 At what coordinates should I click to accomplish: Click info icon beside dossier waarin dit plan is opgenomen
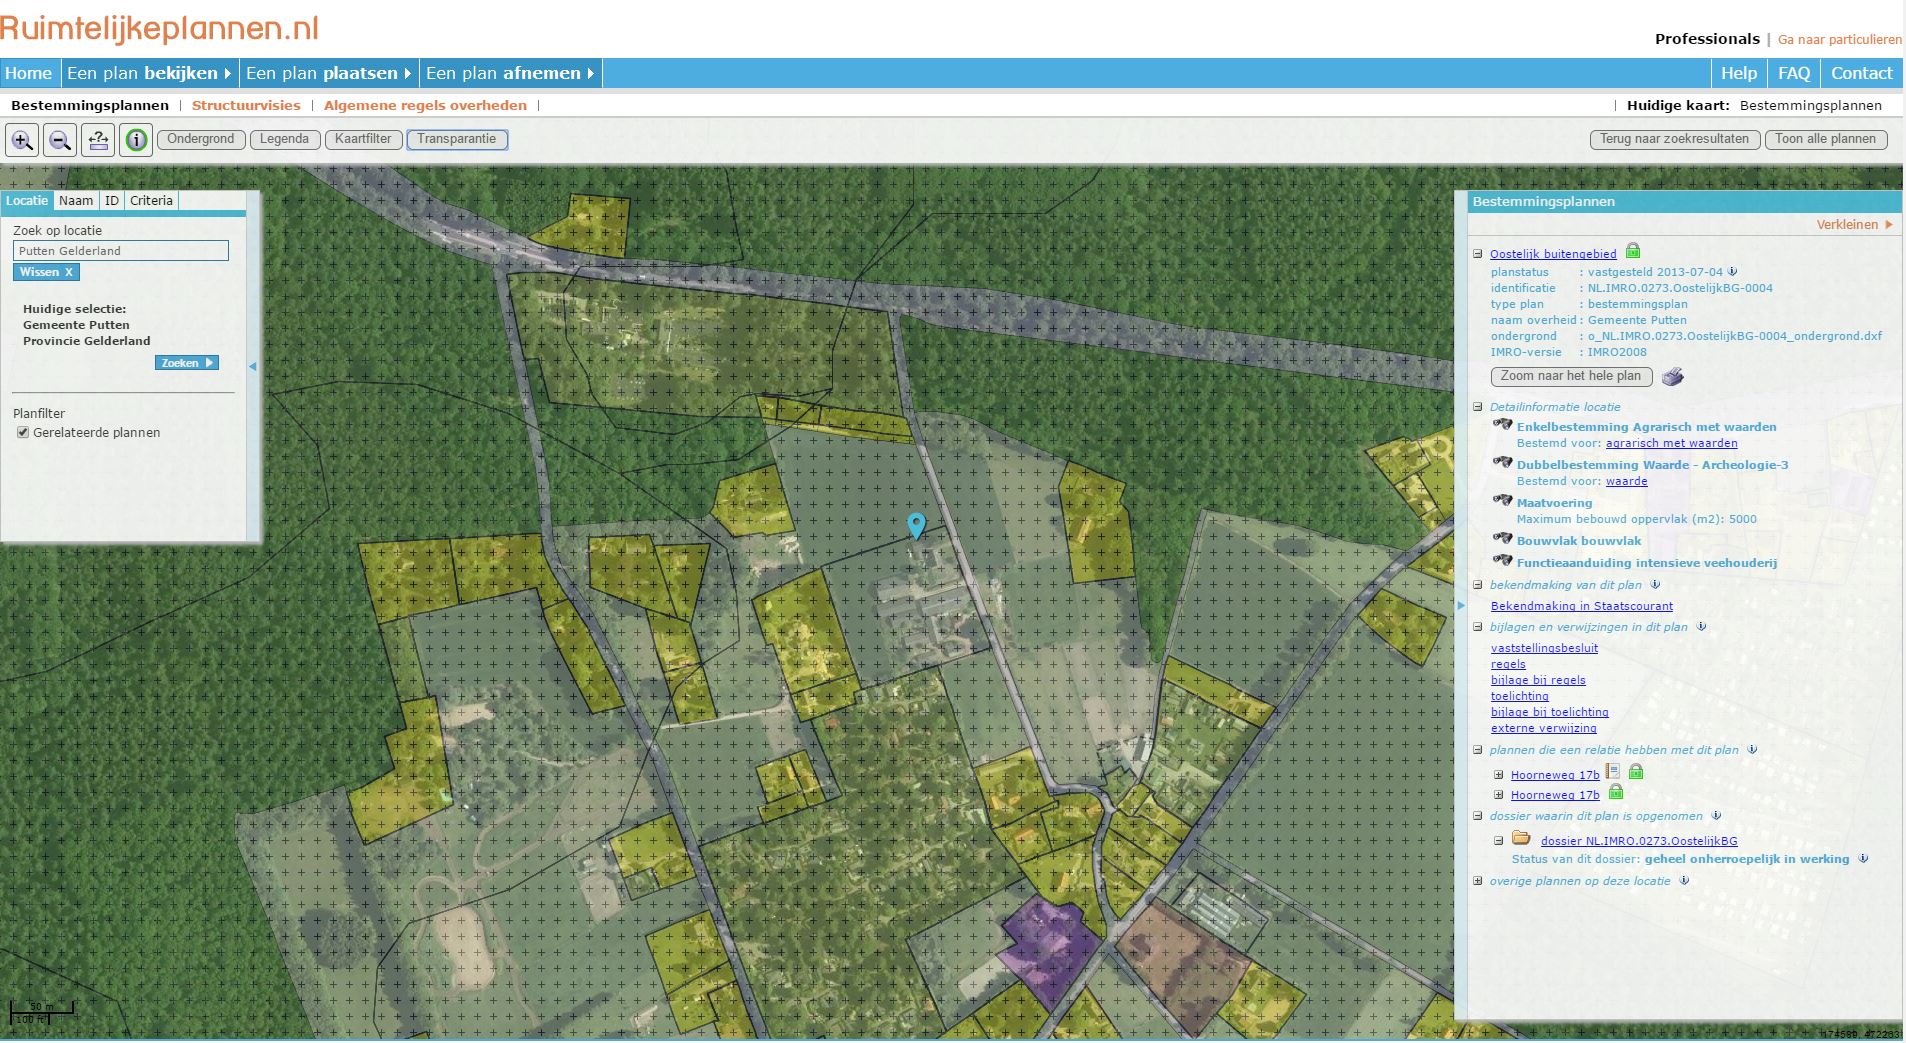(1716, 816)
